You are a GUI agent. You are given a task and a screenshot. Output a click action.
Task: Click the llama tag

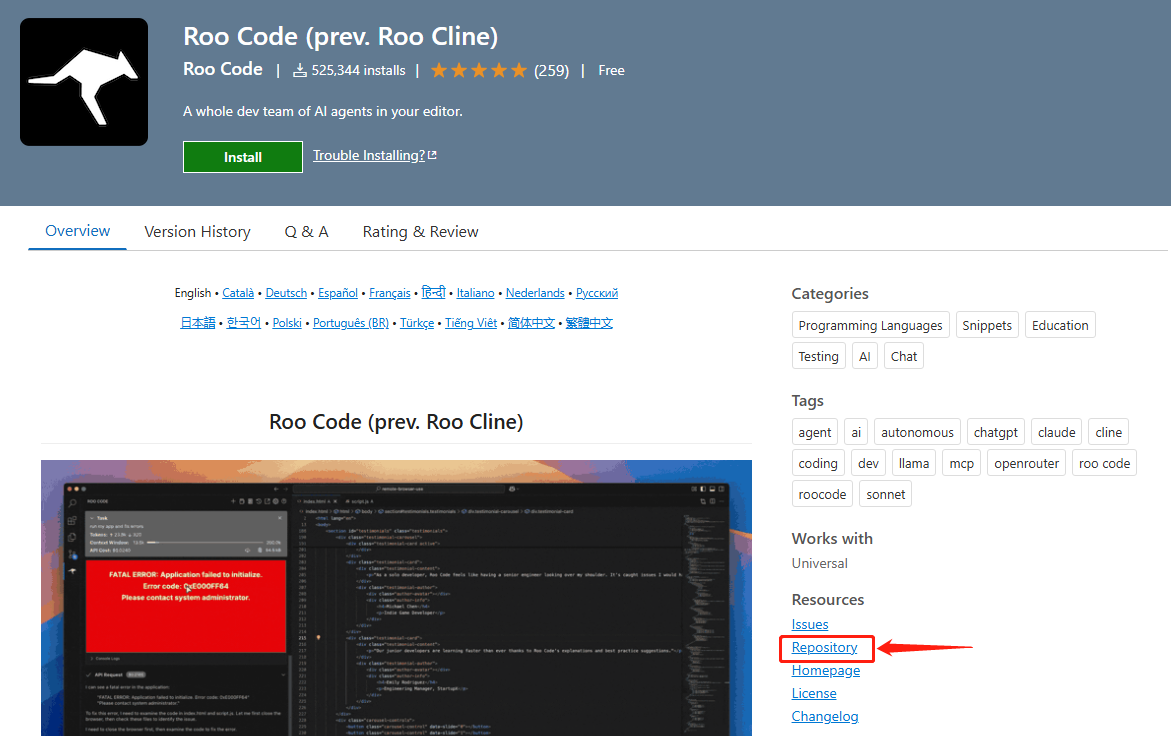point(914,463)
